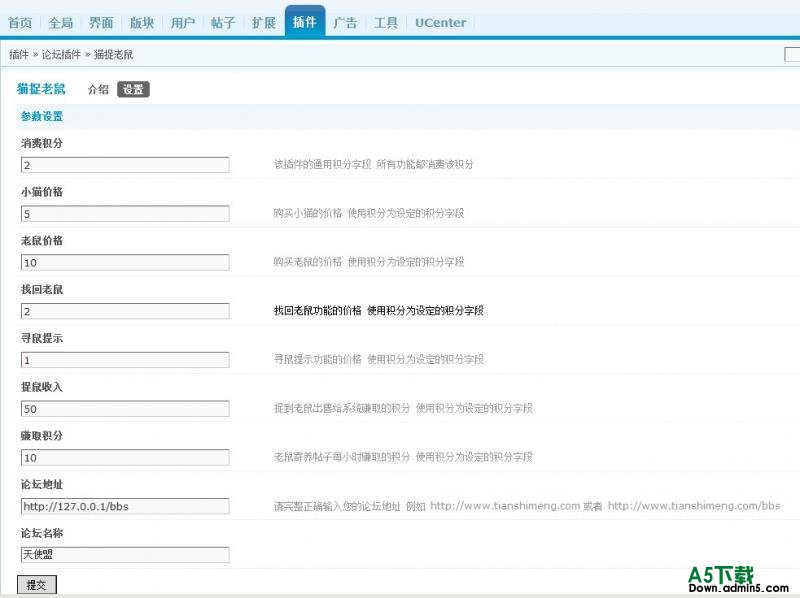The image size is (800, 598).
Task: Open the 广告 navigation tab
Action: pos(346,23)
